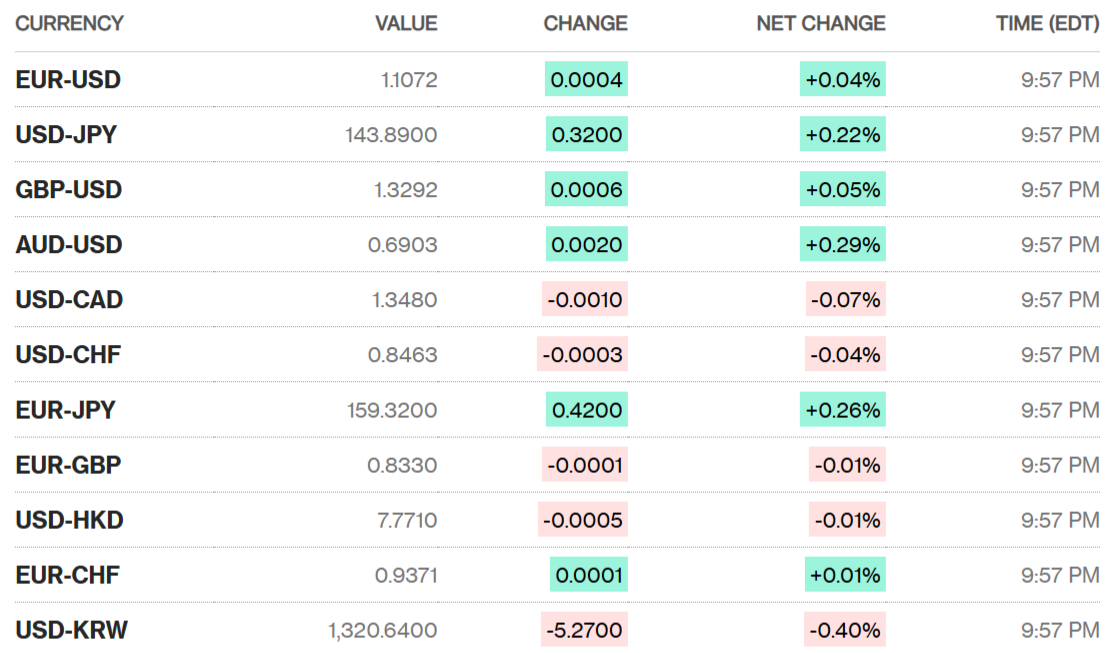Click the EUR-CHF pair link
Image resolution: width=1116 pixels, height=653 pixels.
[x=68, y=575]
